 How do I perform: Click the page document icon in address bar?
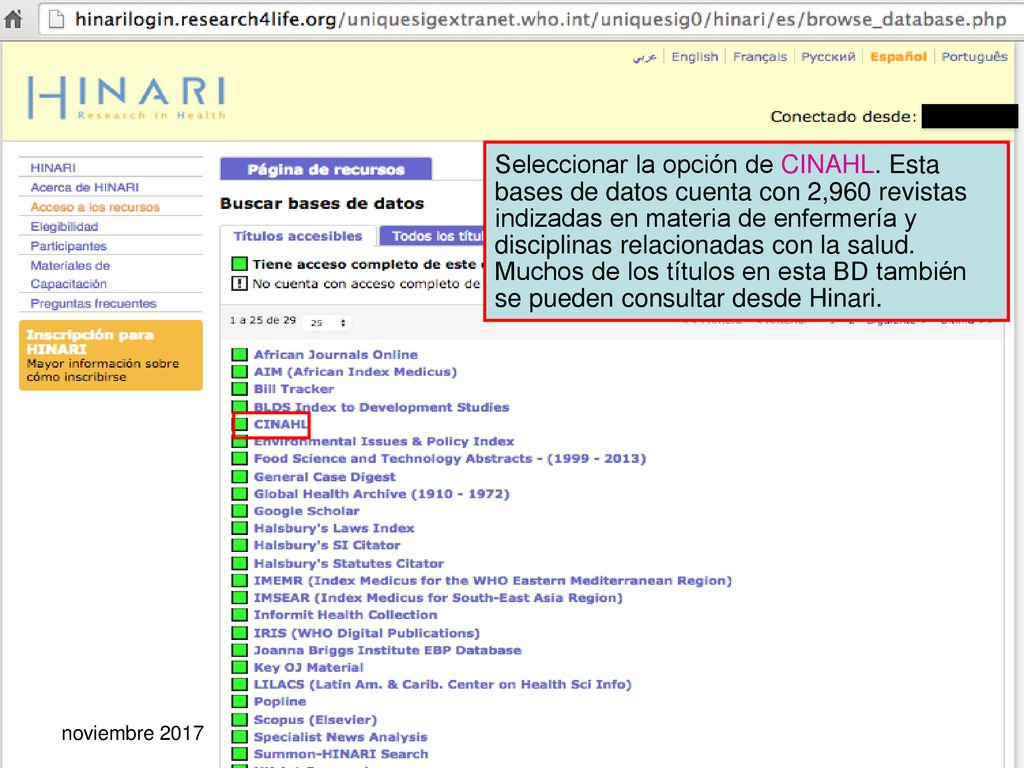coord(57,19)
